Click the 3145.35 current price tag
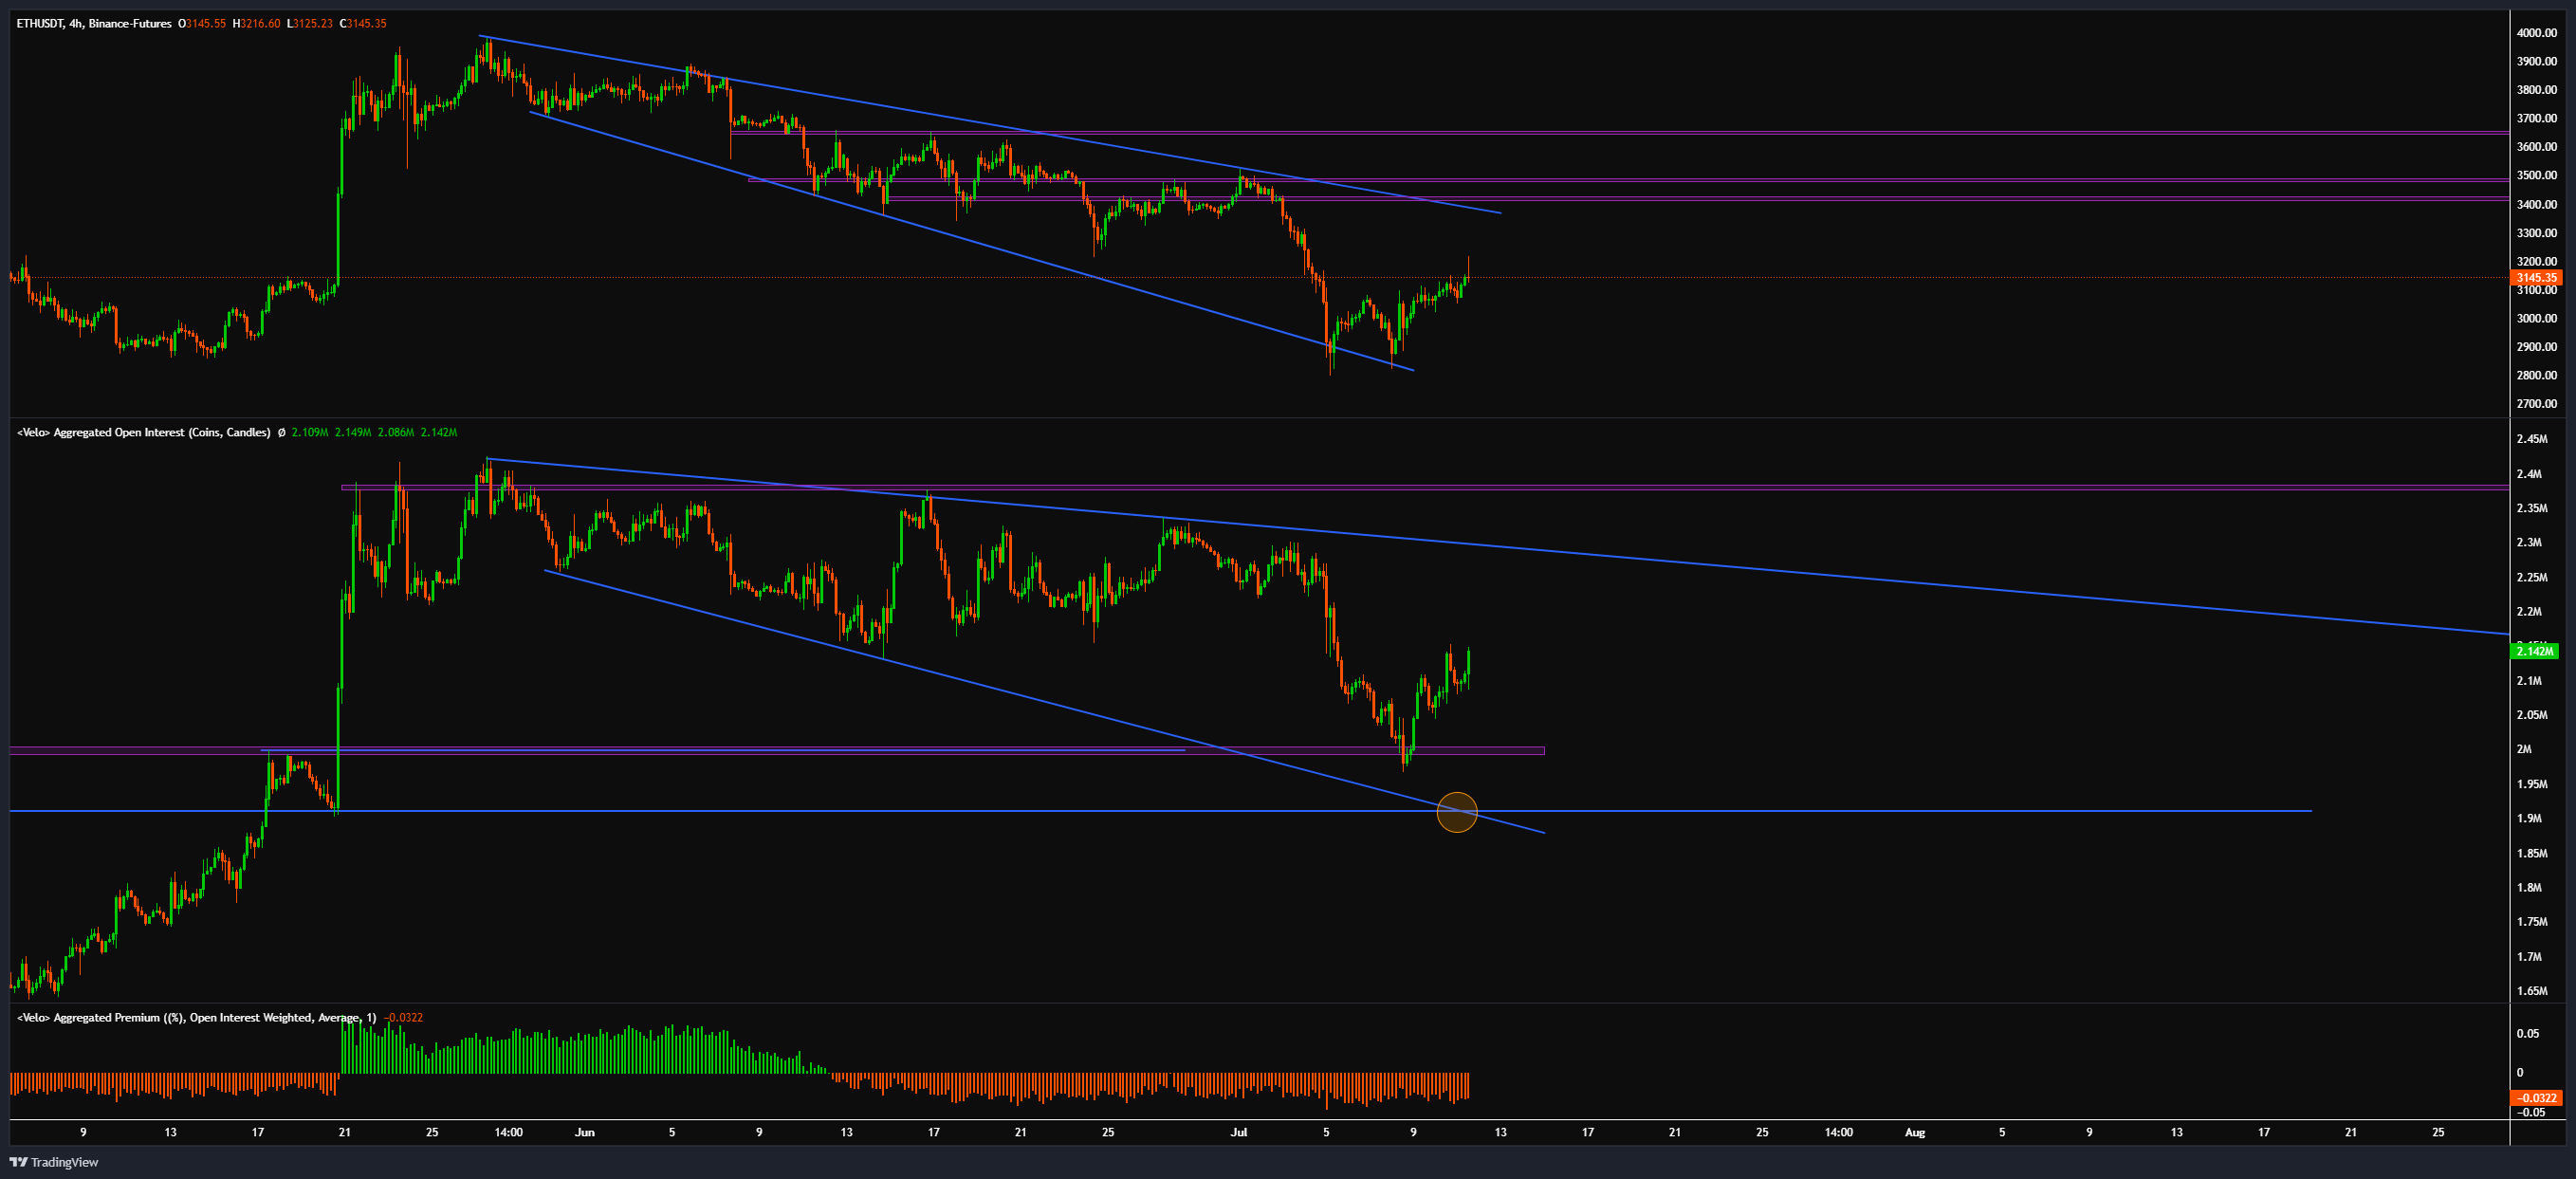The height and width of the screenshot is (1179, 2576). 2535,278
